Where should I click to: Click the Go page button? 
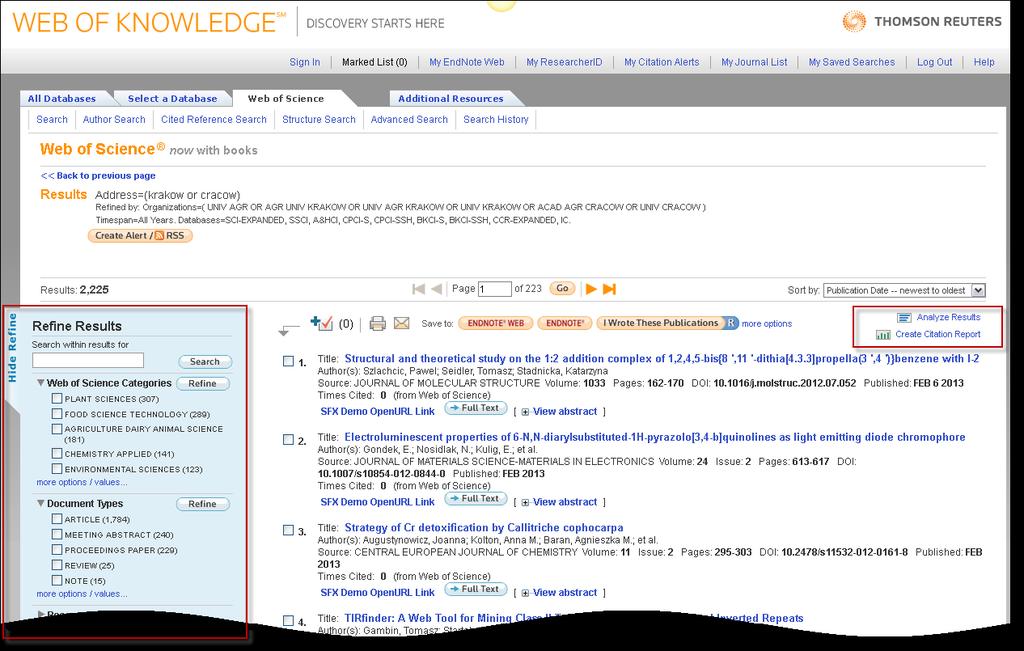tap(562, 288)
